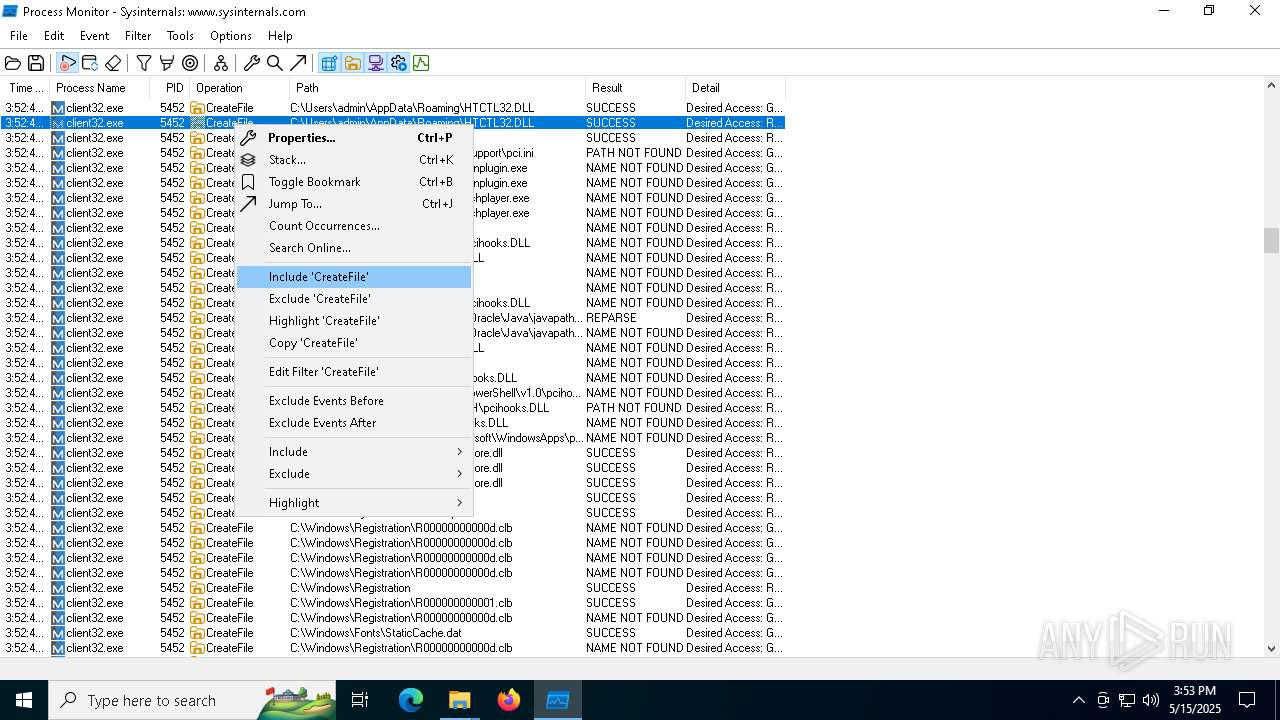Select Exclude Events After
The height and width of the screenshot is (720, 1280).
pos(354,423)
